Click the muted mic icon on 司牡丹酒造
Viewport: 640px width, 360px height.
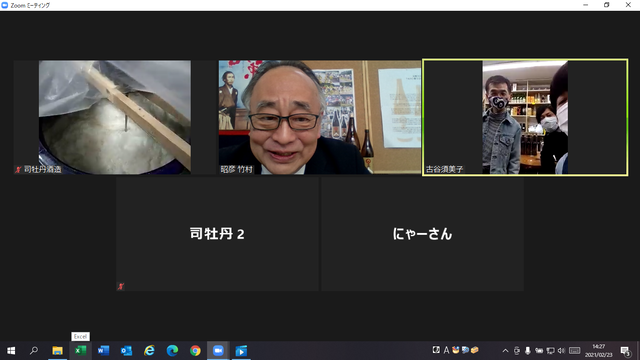click(x=18, y=169)
